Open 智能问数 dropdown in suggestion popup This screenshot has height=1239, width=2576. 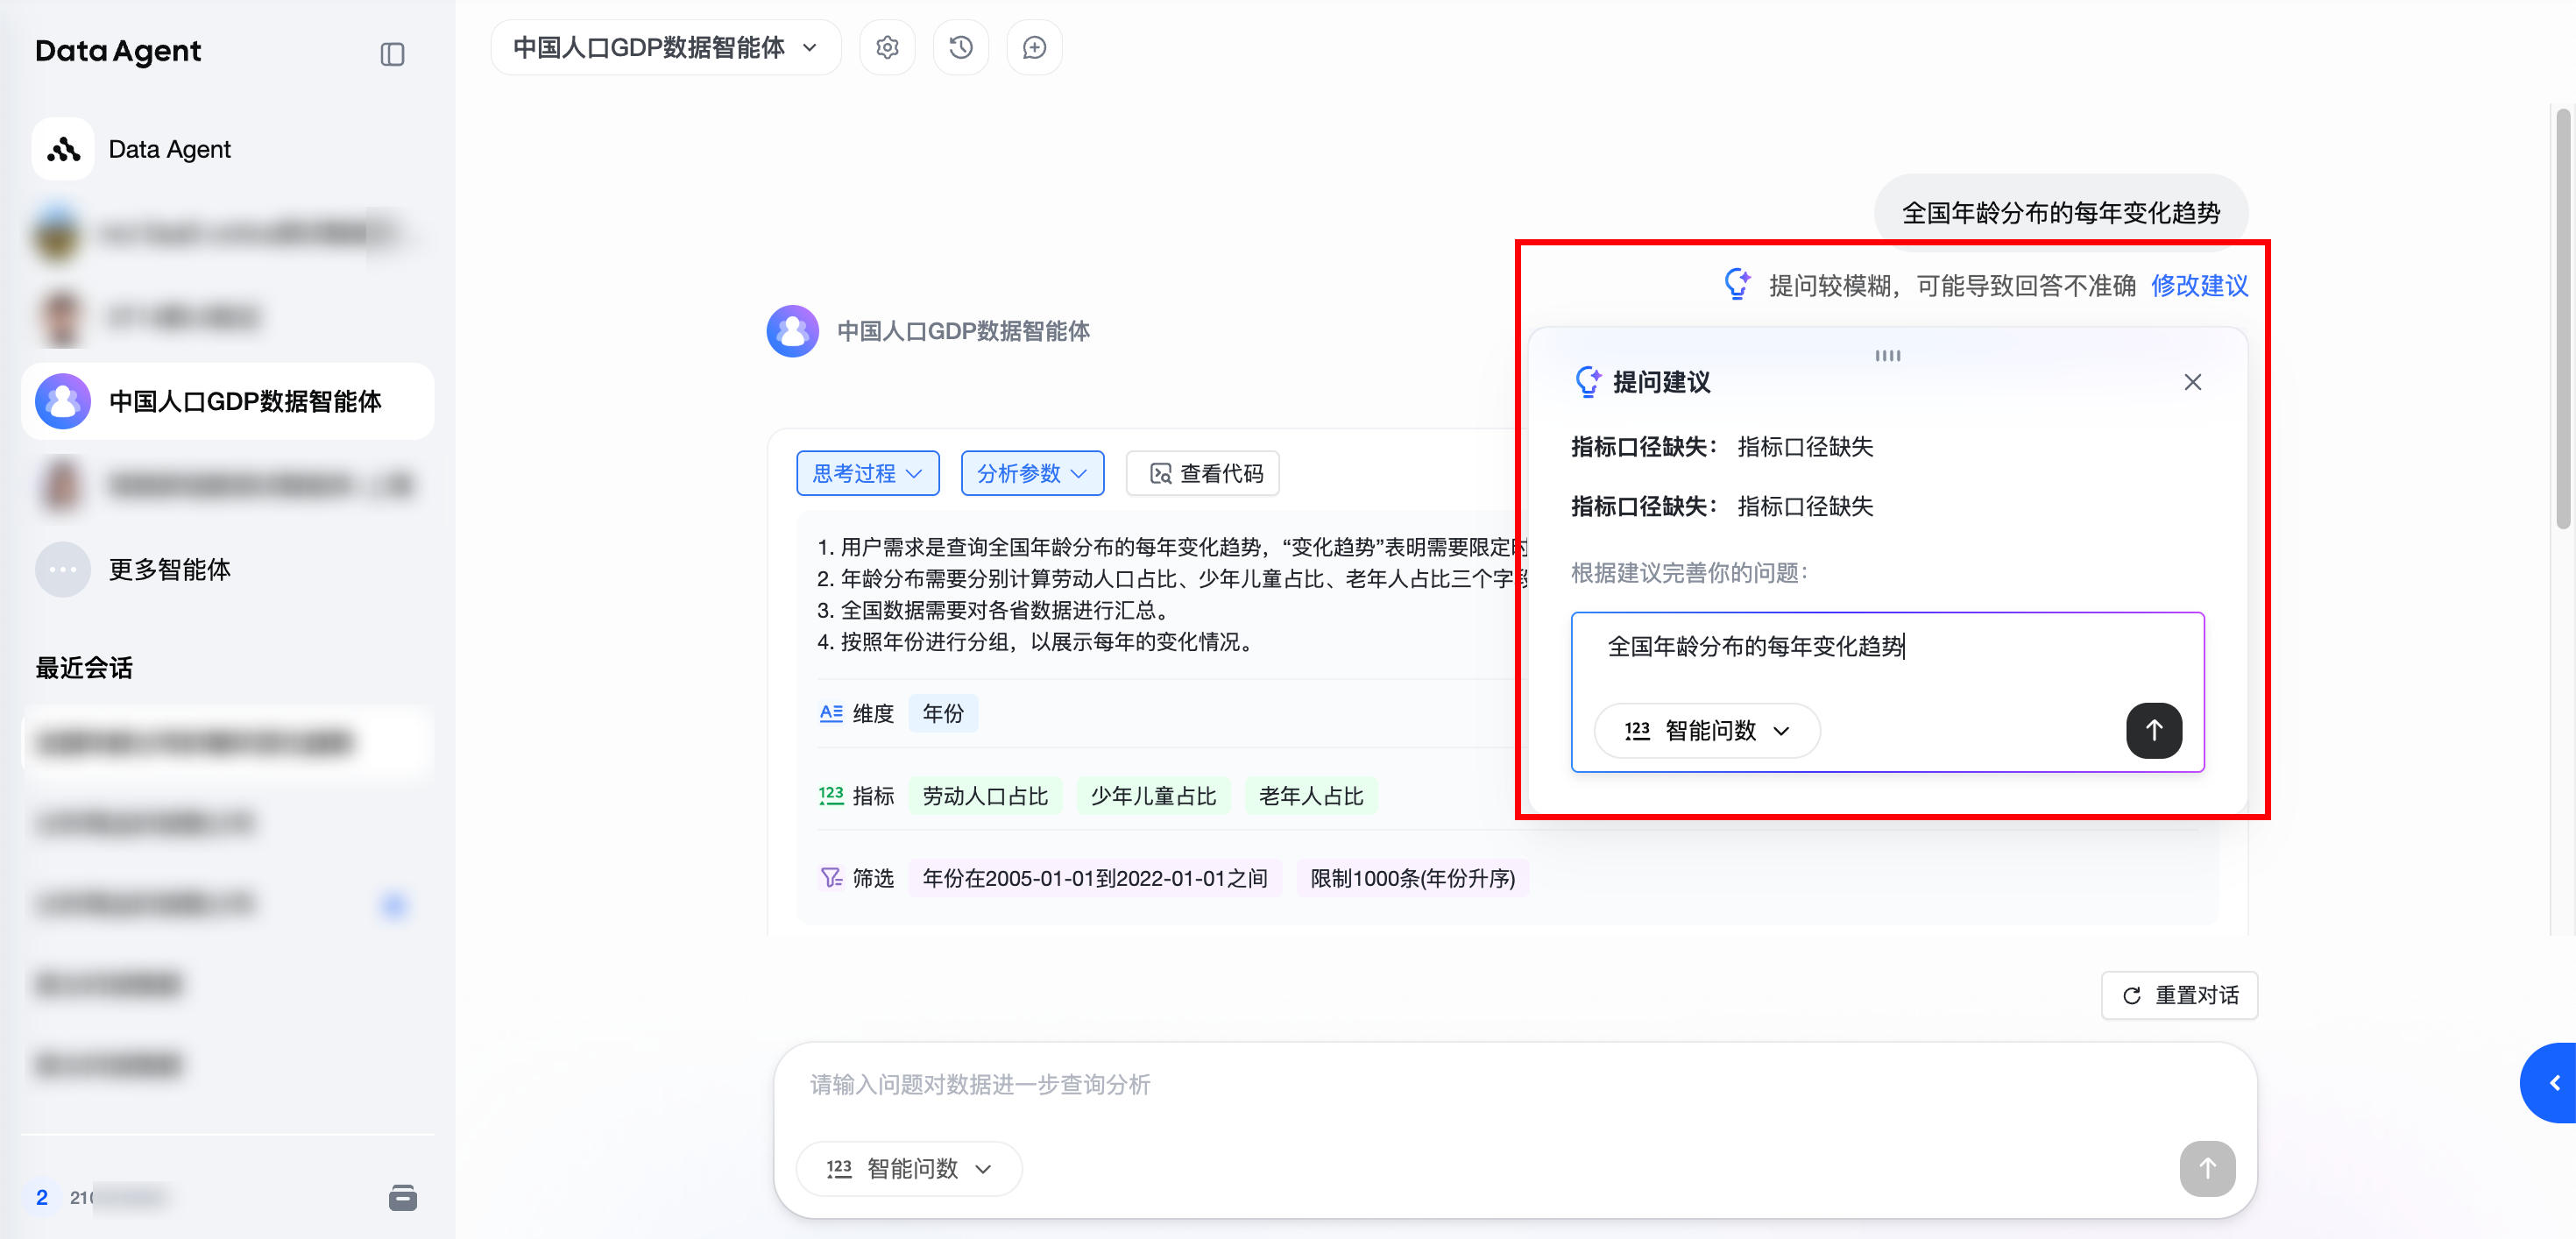pos(1707,731)
